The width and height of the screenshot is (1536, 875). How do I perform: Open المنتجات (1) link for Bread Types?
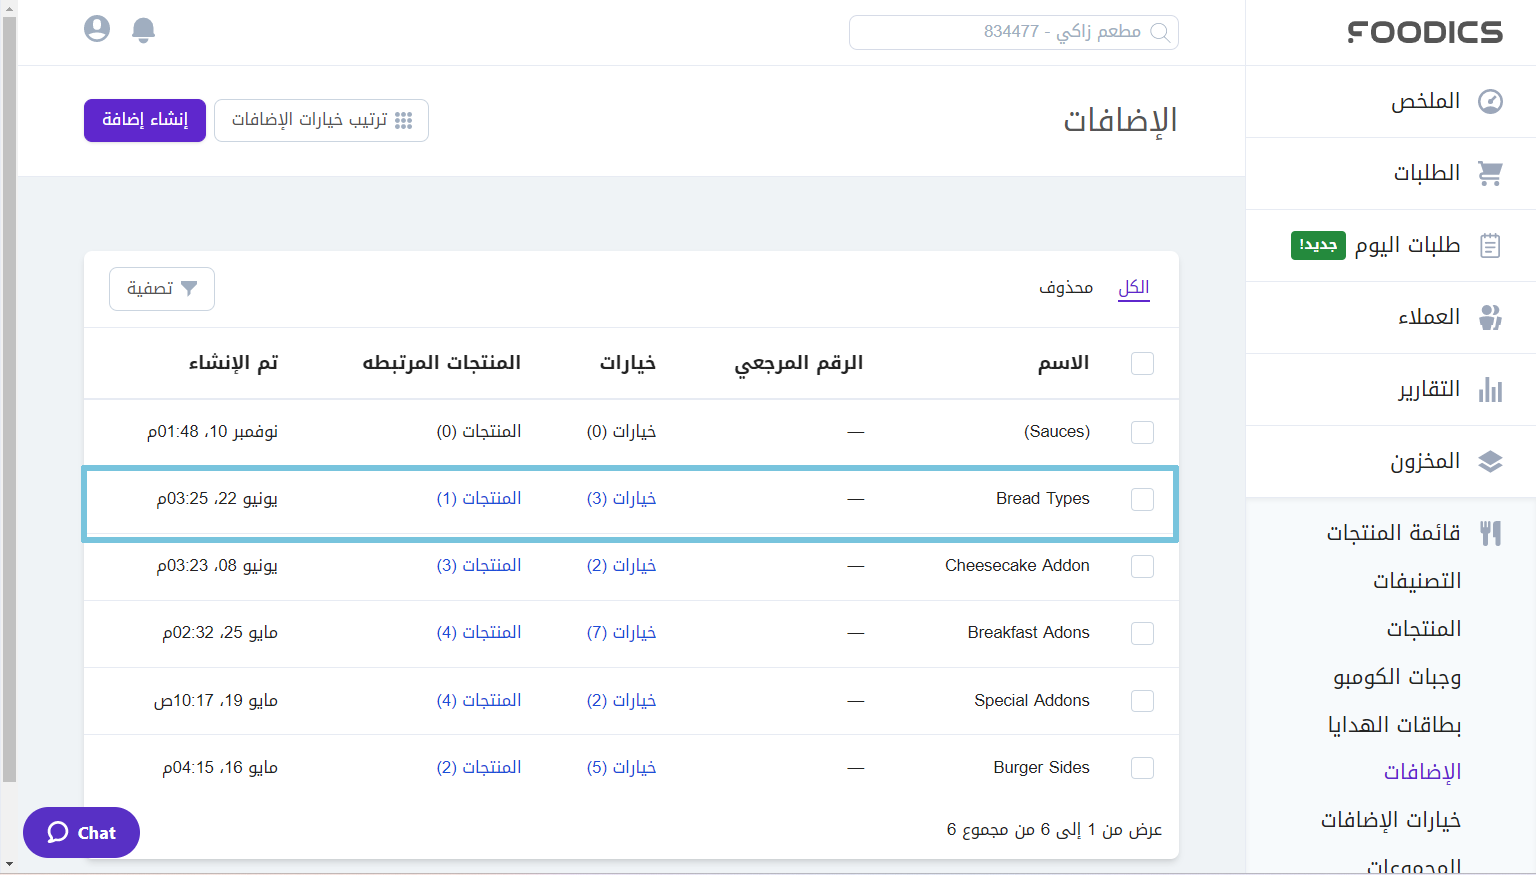tap(479, 499)
